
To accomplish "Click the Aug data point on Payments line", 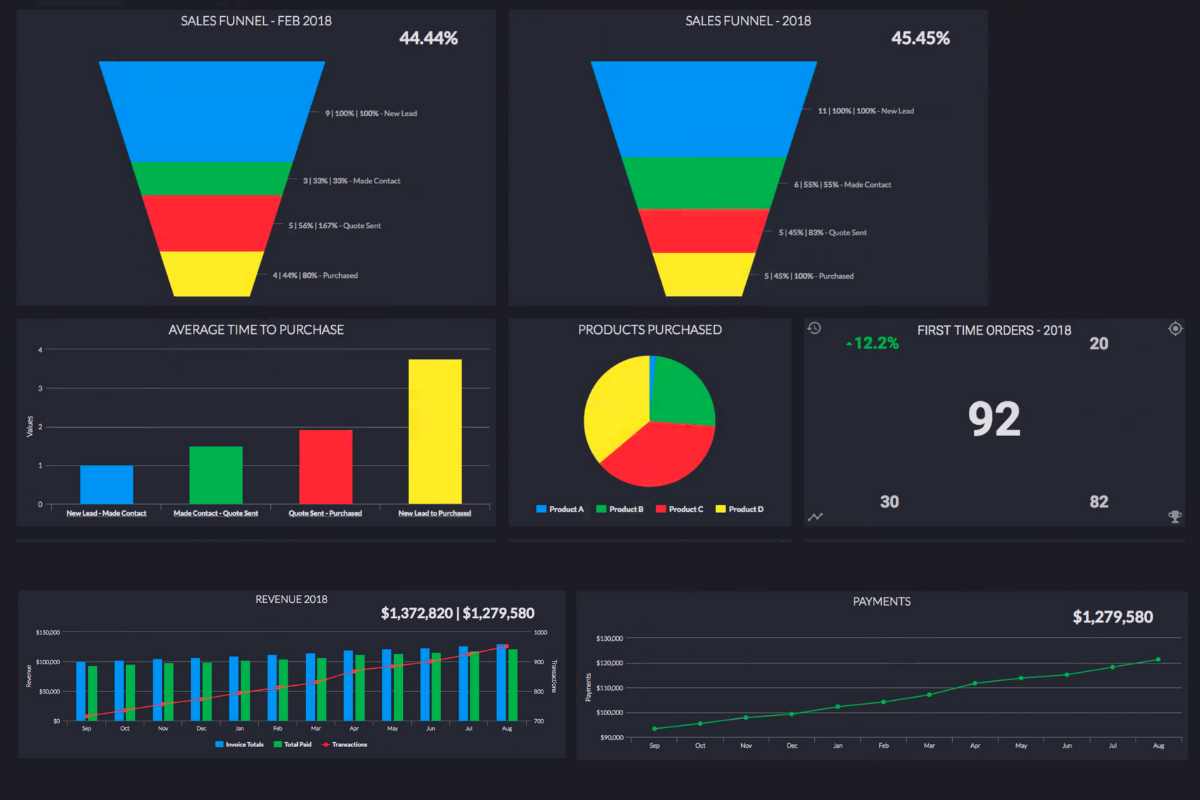I will click(1158, 659).
